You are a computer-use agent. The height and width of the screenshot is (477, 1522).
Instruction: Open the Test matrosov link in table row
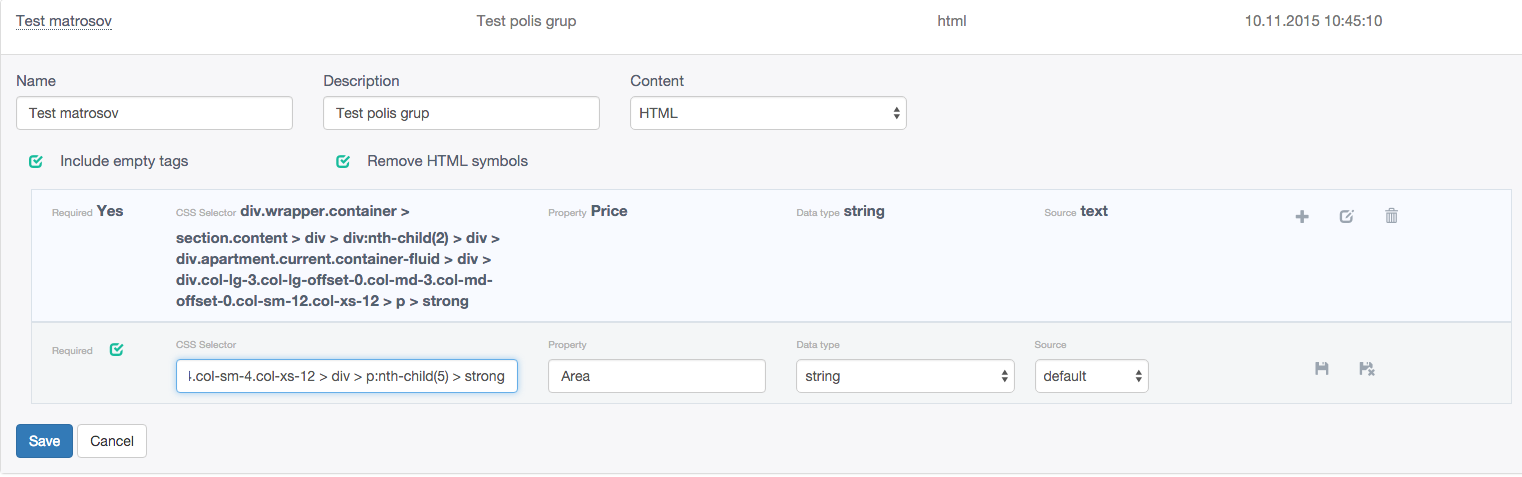(x=64, y=20)
